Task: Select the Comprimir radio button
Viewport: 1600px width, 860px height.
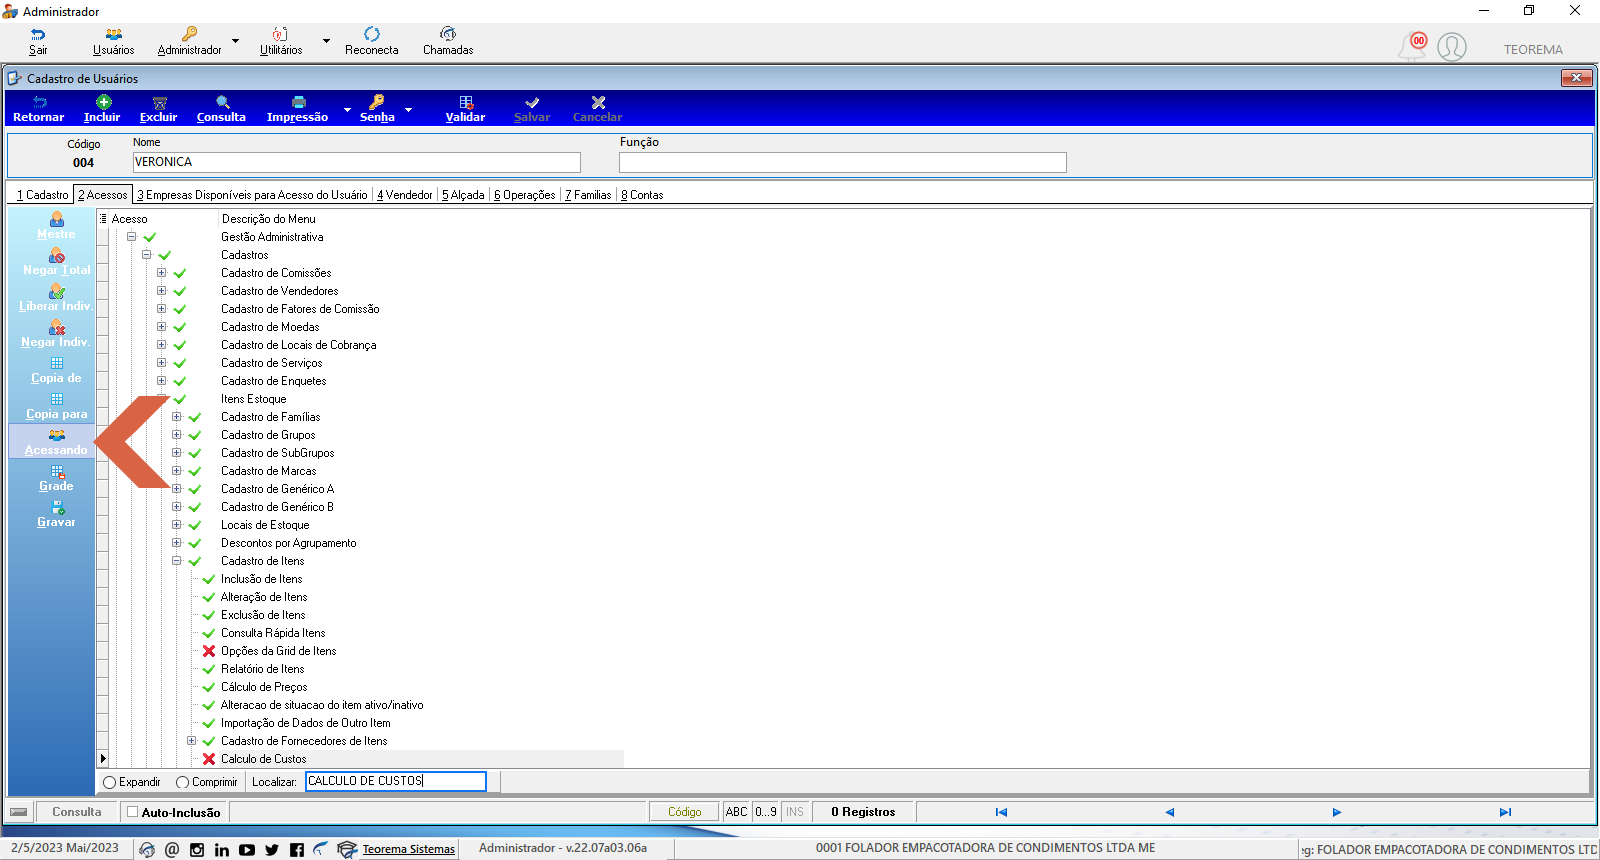Action: 182,782
